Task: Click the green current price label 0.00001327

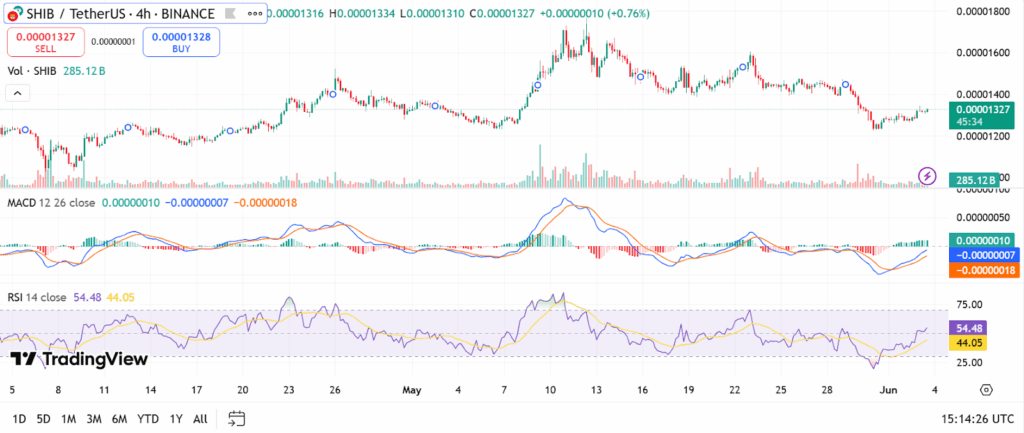Action: 982,115
